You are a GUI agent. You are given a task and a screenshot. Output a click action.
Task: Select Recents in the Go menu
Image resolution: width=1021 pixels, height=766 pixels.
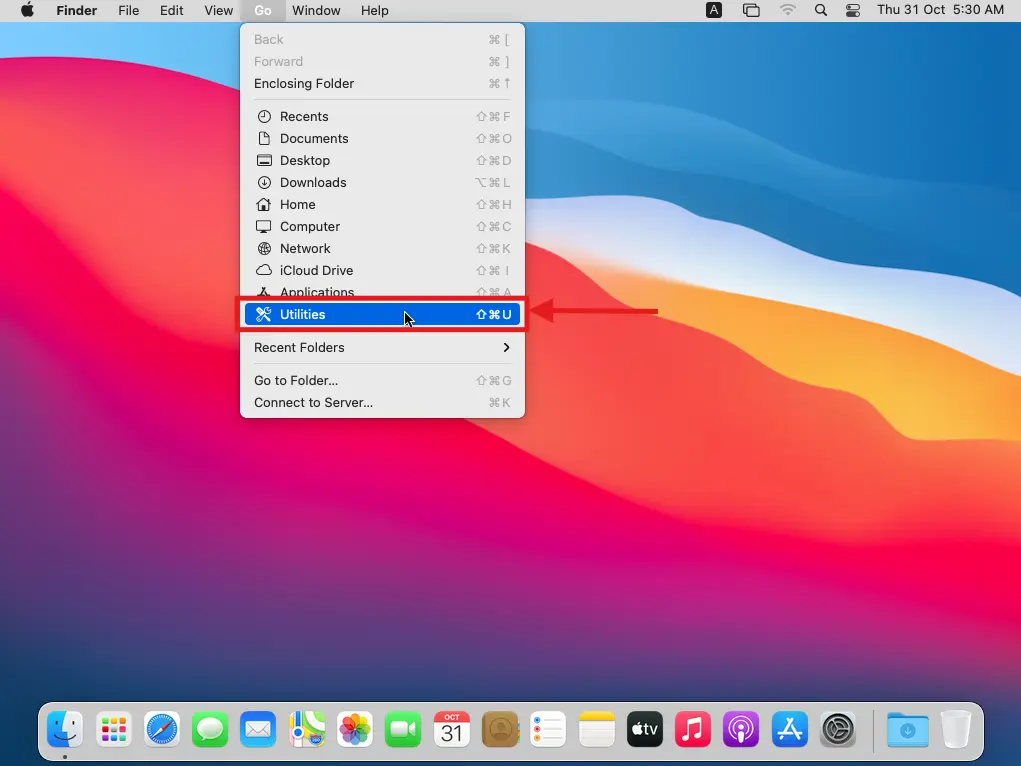[x=382, y=117]
